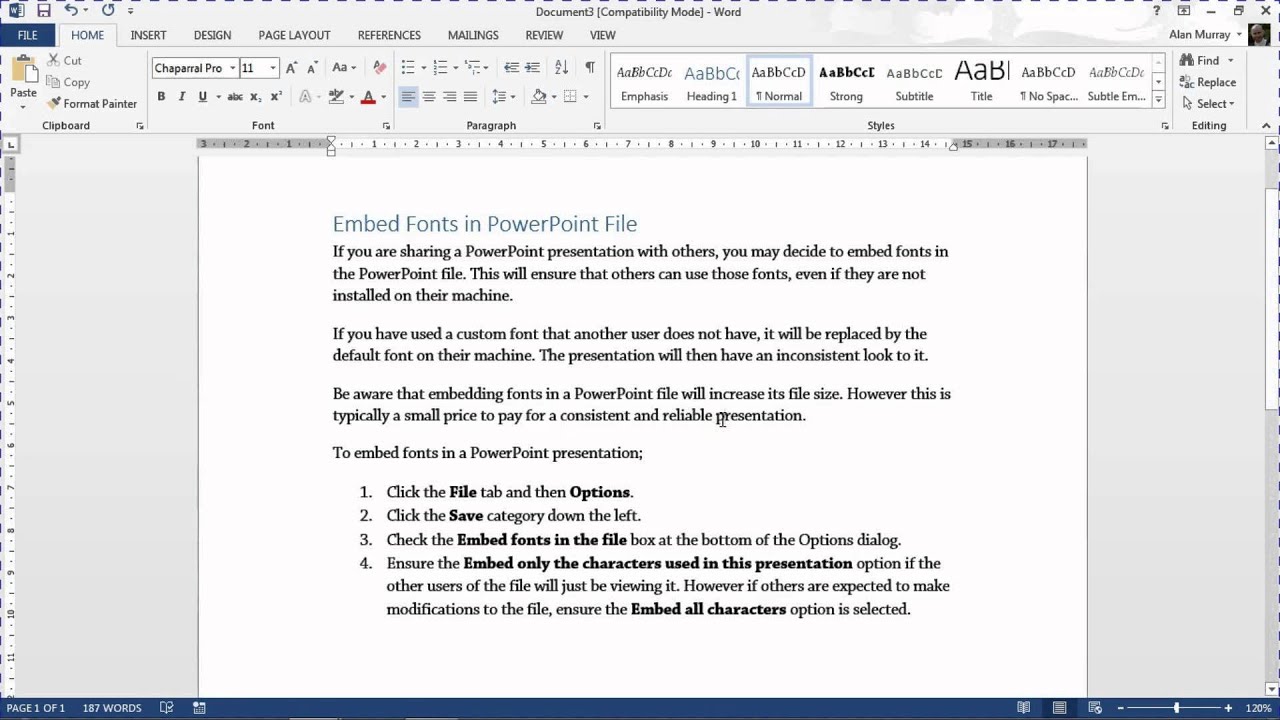Click the 187 WORDS count in status bar
The height and width of the screenshot is (720, 1280).
pyautogui.click(x=112, y=708)
